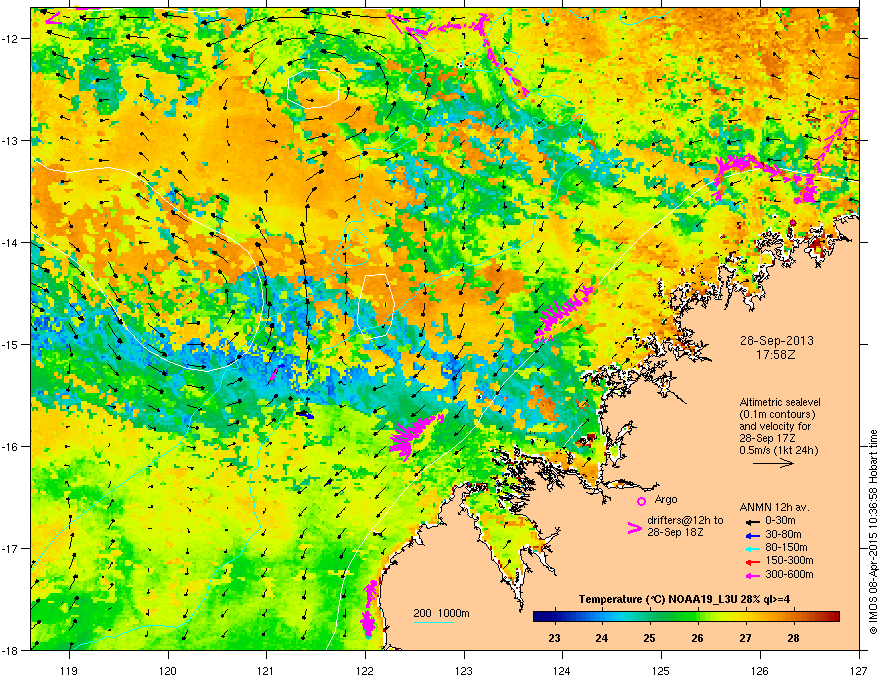Click the 26 tick on temperature scale
This screenshot has height=680, width=880.
[698, 638]
